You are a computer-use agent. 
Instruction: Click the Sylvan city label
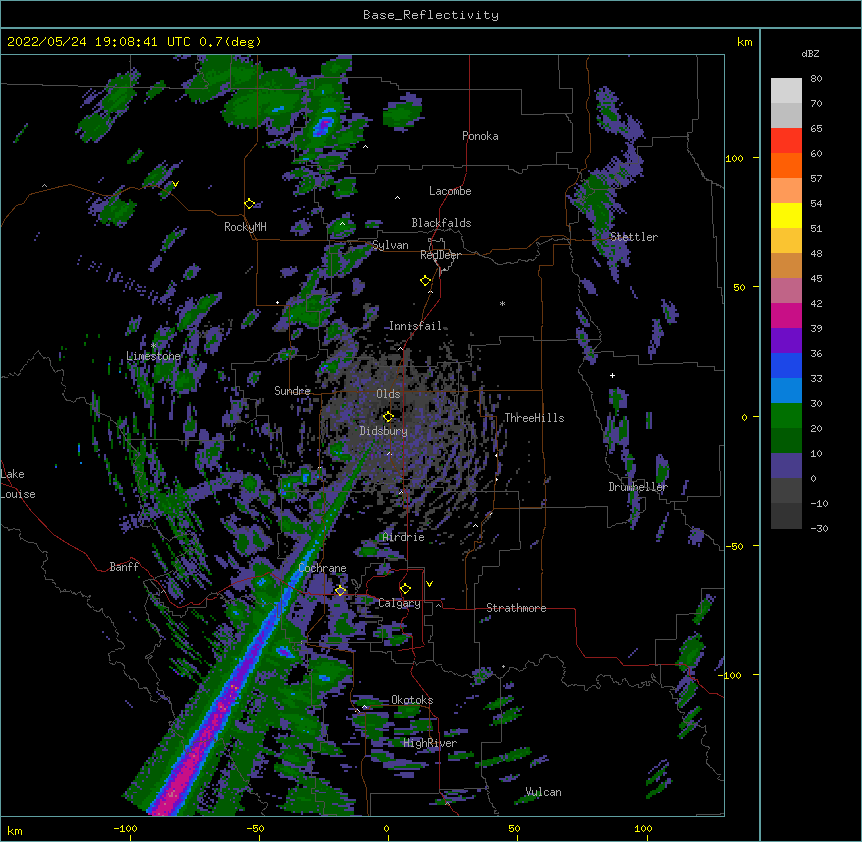(x=390, y=245)
